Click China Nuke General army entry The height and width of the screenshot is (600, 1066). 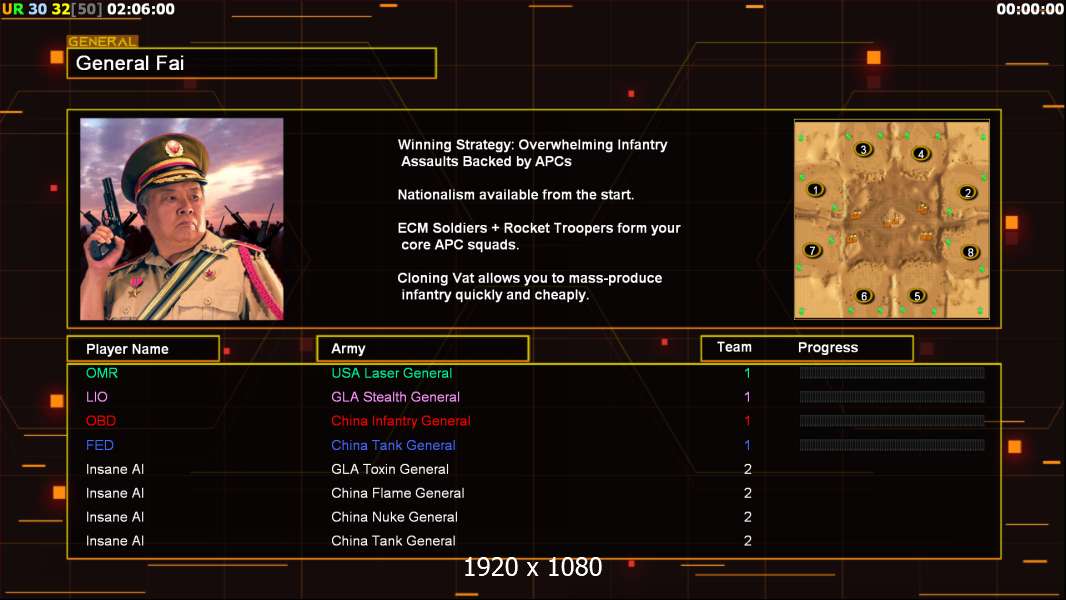click(394, 517)
